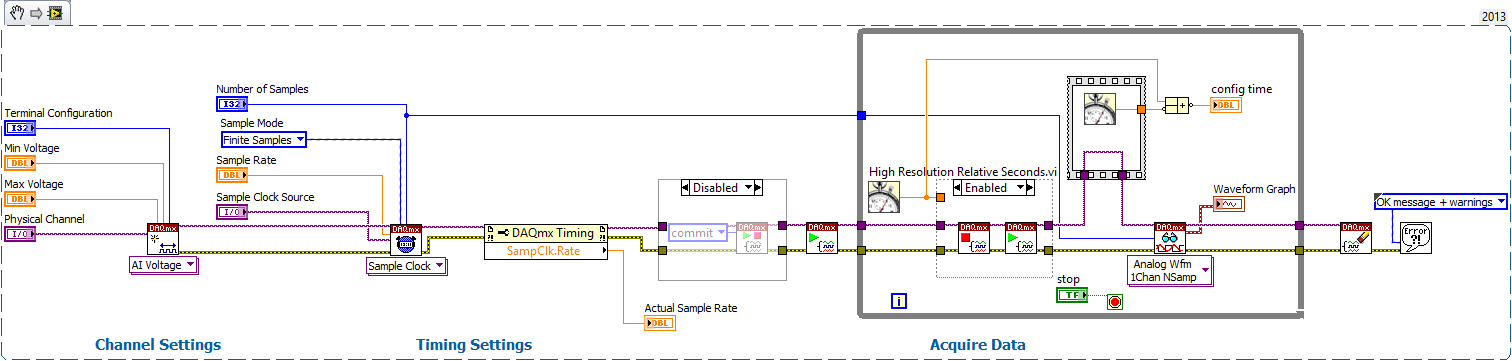Click the arrow icon in snippet header
The height and width of the screenshot is (361, 1512).
point(35,13)
